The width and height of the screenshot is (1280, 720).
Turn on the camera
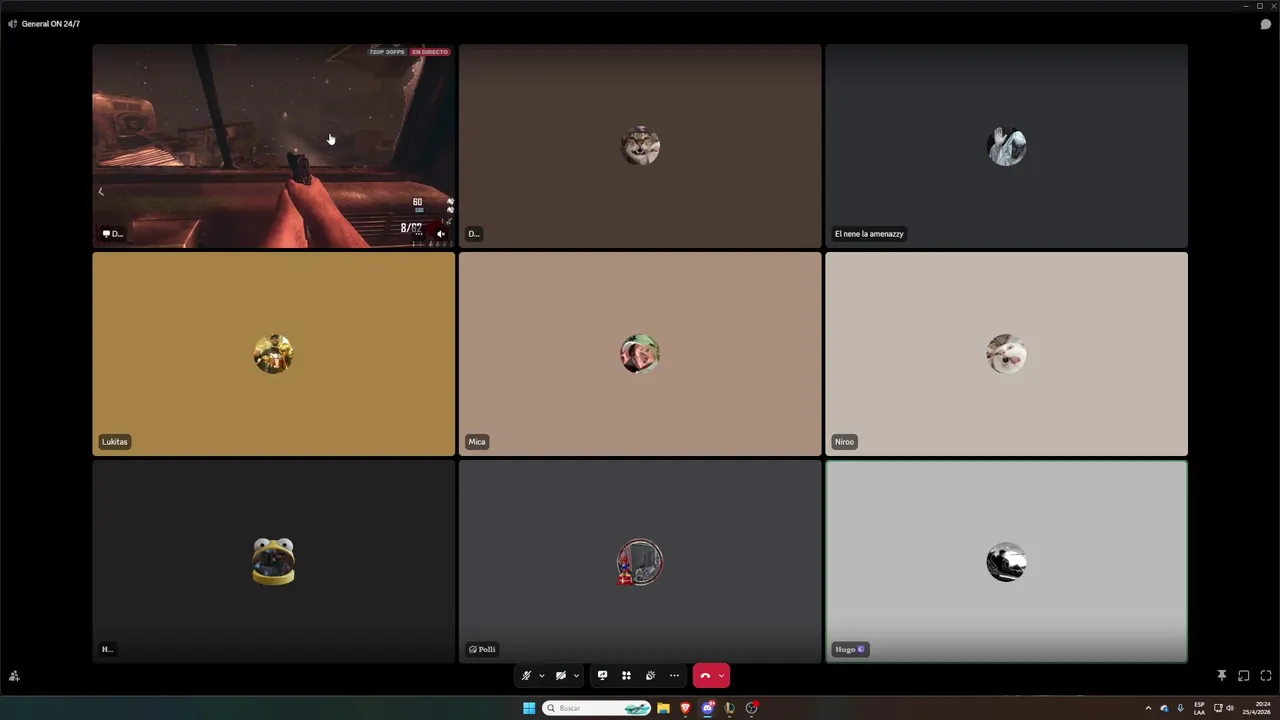(x=561, y=676)
